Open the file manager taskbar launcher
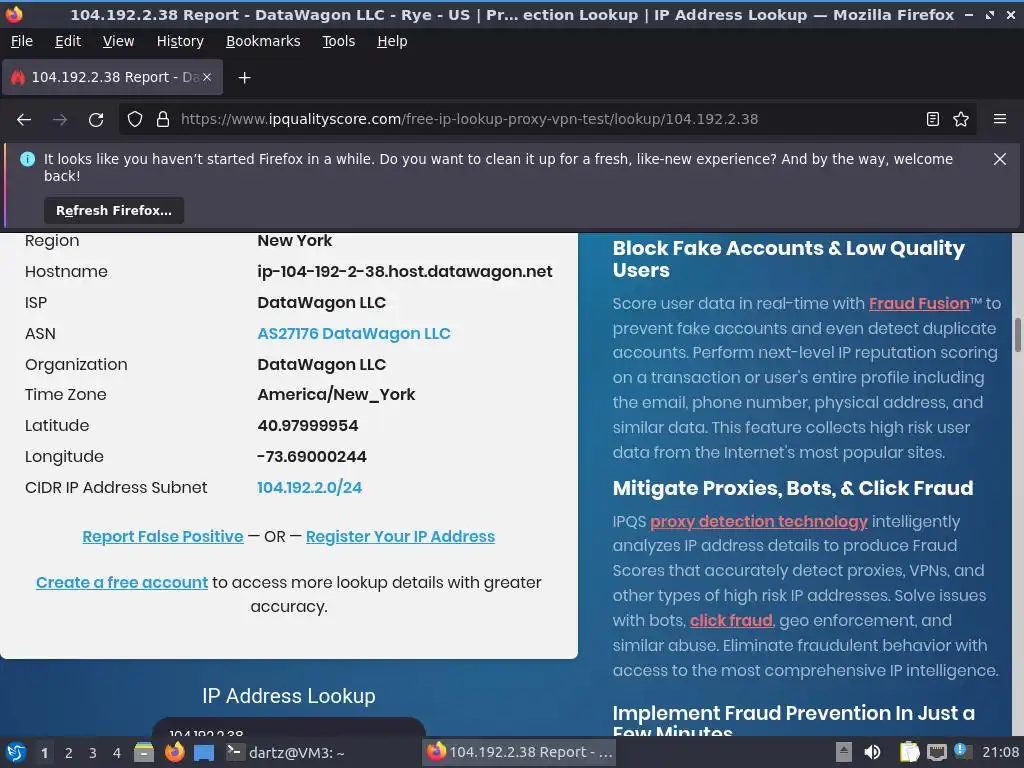 click(144, 752)
